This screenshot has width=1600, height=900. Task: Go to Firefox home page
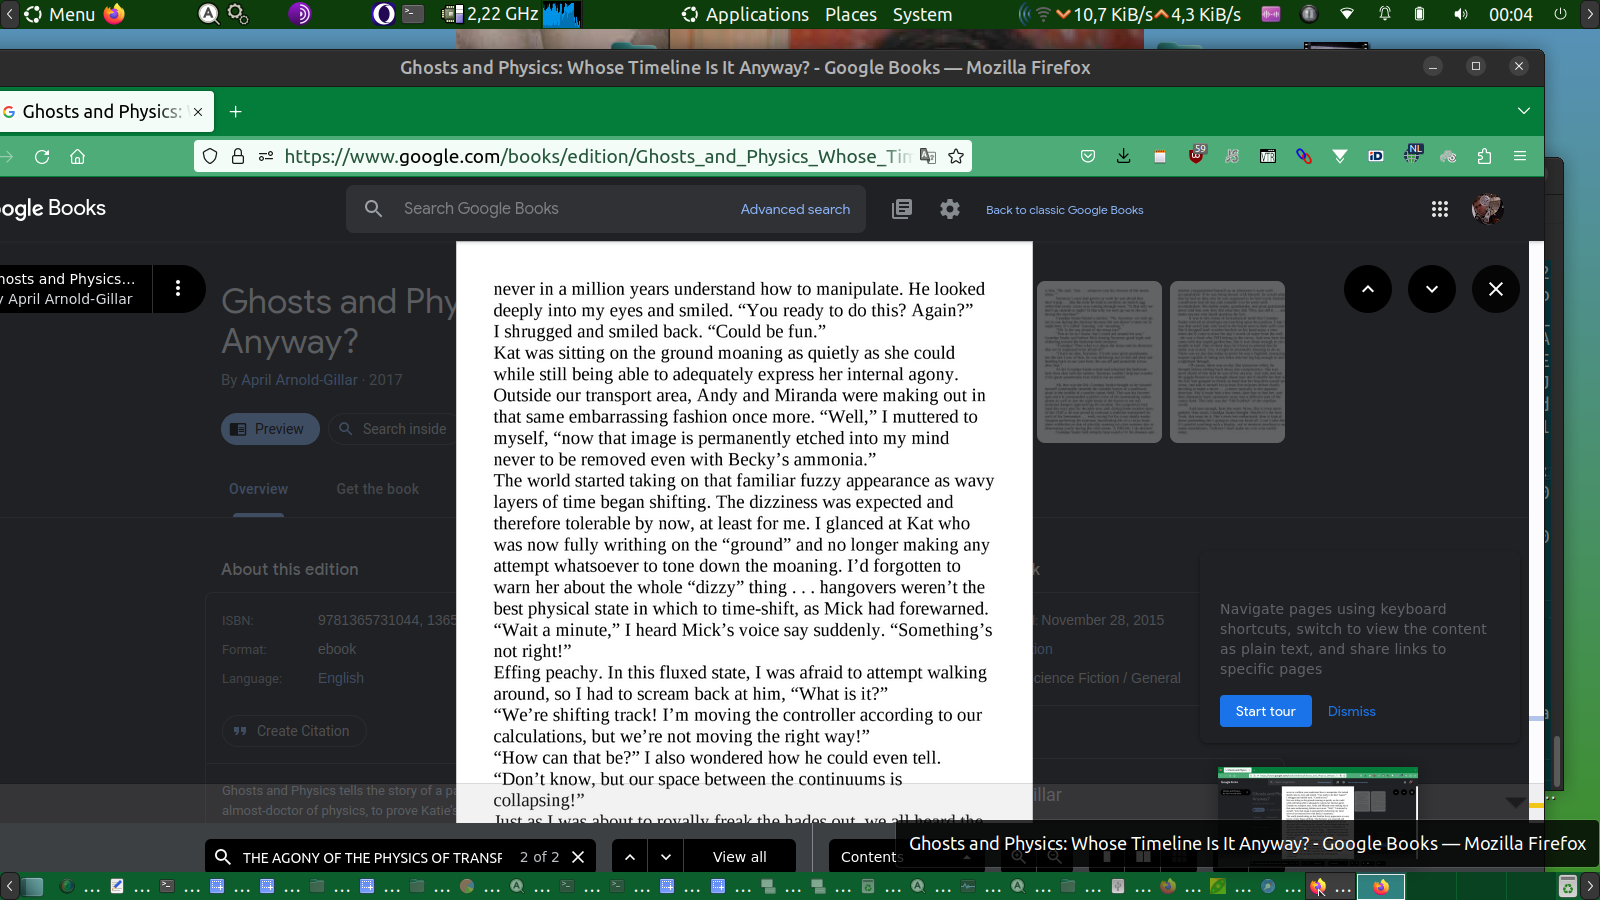77,156
